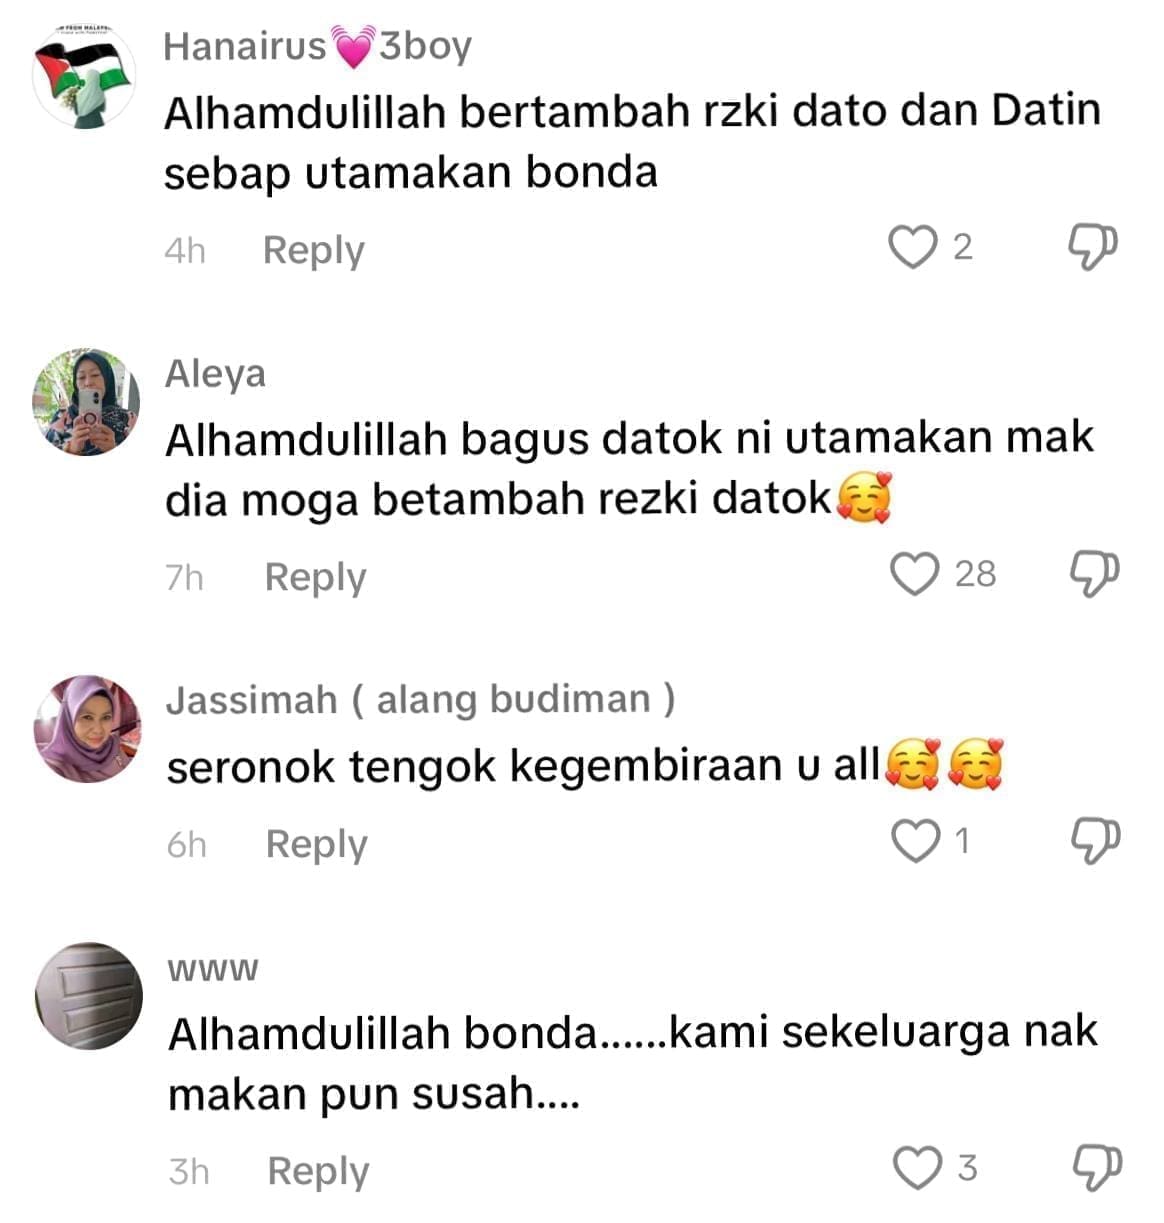Reply to Aleya's comment
Screen dimensions: 1164x1223
click(x=315, y=577)
